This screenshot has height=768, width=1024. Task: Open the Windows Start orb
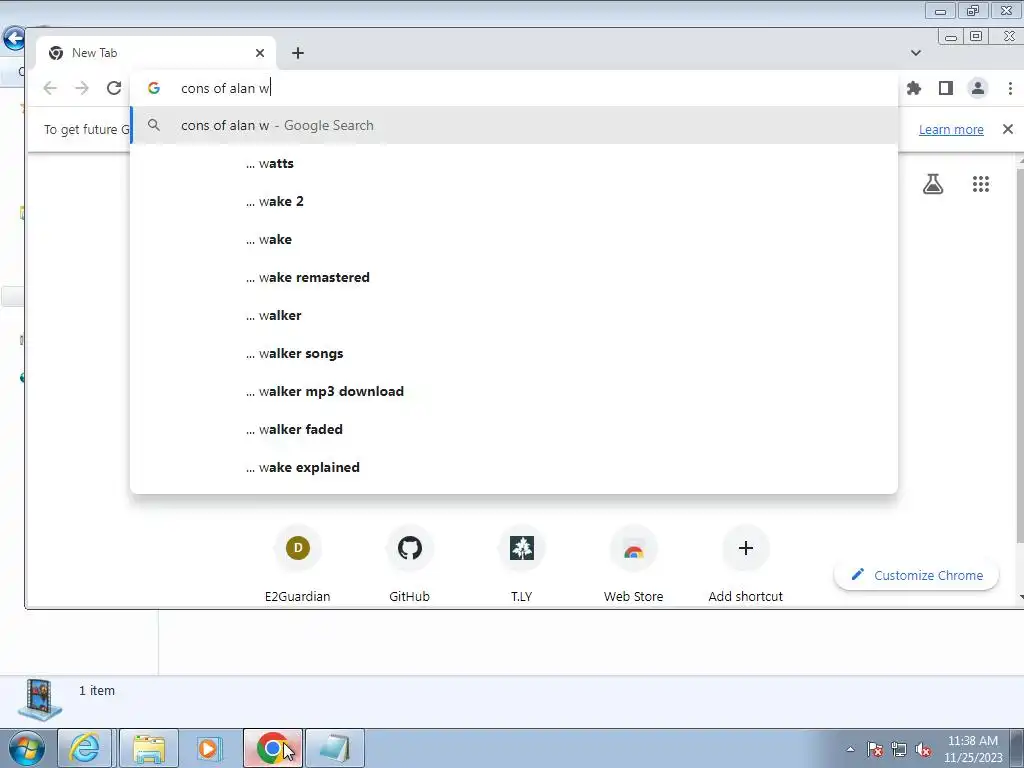[x=26, y=748]
